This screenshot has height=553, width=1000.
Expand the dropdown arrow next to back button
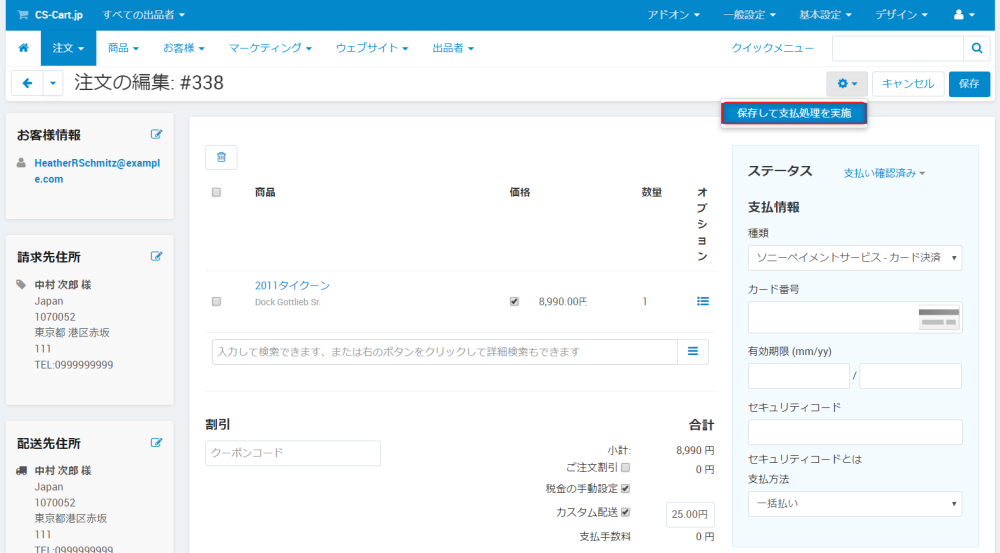click(x=53, y=83)
